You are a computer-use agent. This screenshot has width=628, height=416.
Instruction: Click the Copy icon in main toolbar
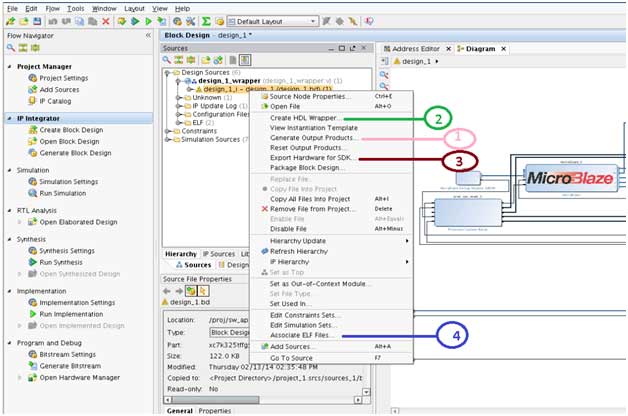tap(80, 21)
